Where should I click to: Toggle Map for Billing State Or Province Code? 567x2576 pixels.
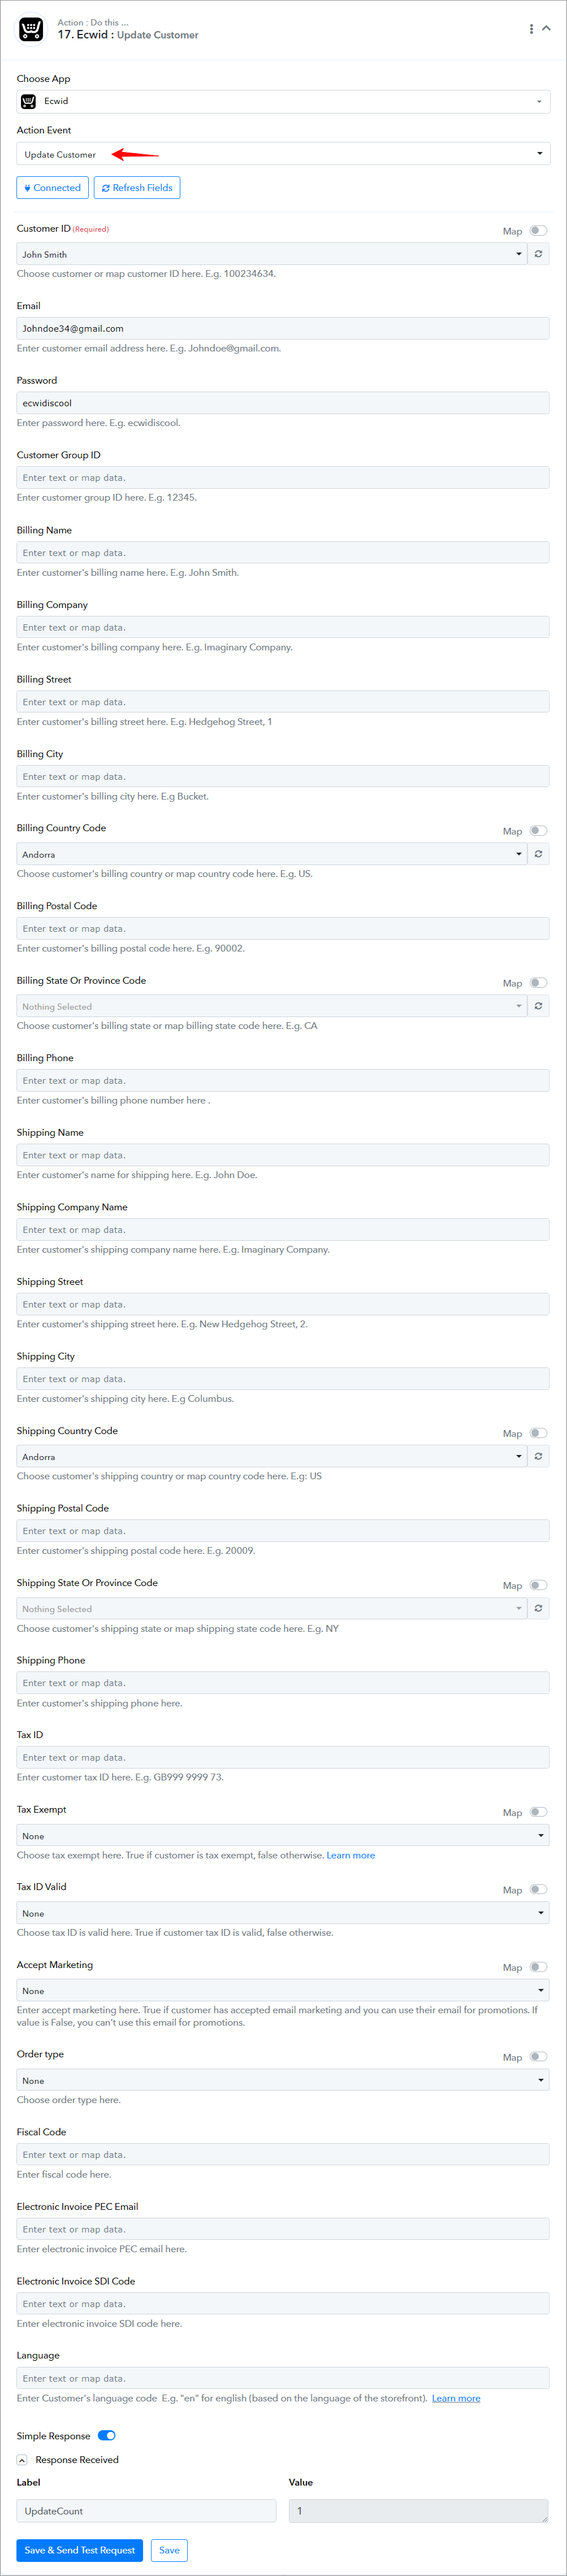(x=538, y=982)
